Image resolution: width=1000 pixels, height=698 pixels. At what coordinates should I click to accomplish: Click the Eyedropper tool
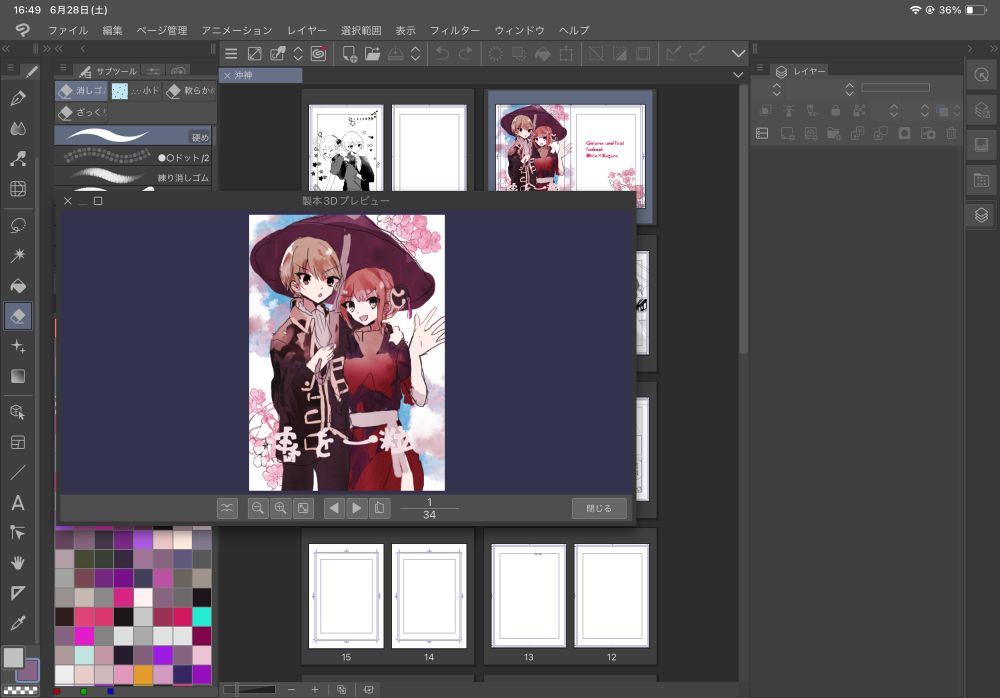coord(18,623)
